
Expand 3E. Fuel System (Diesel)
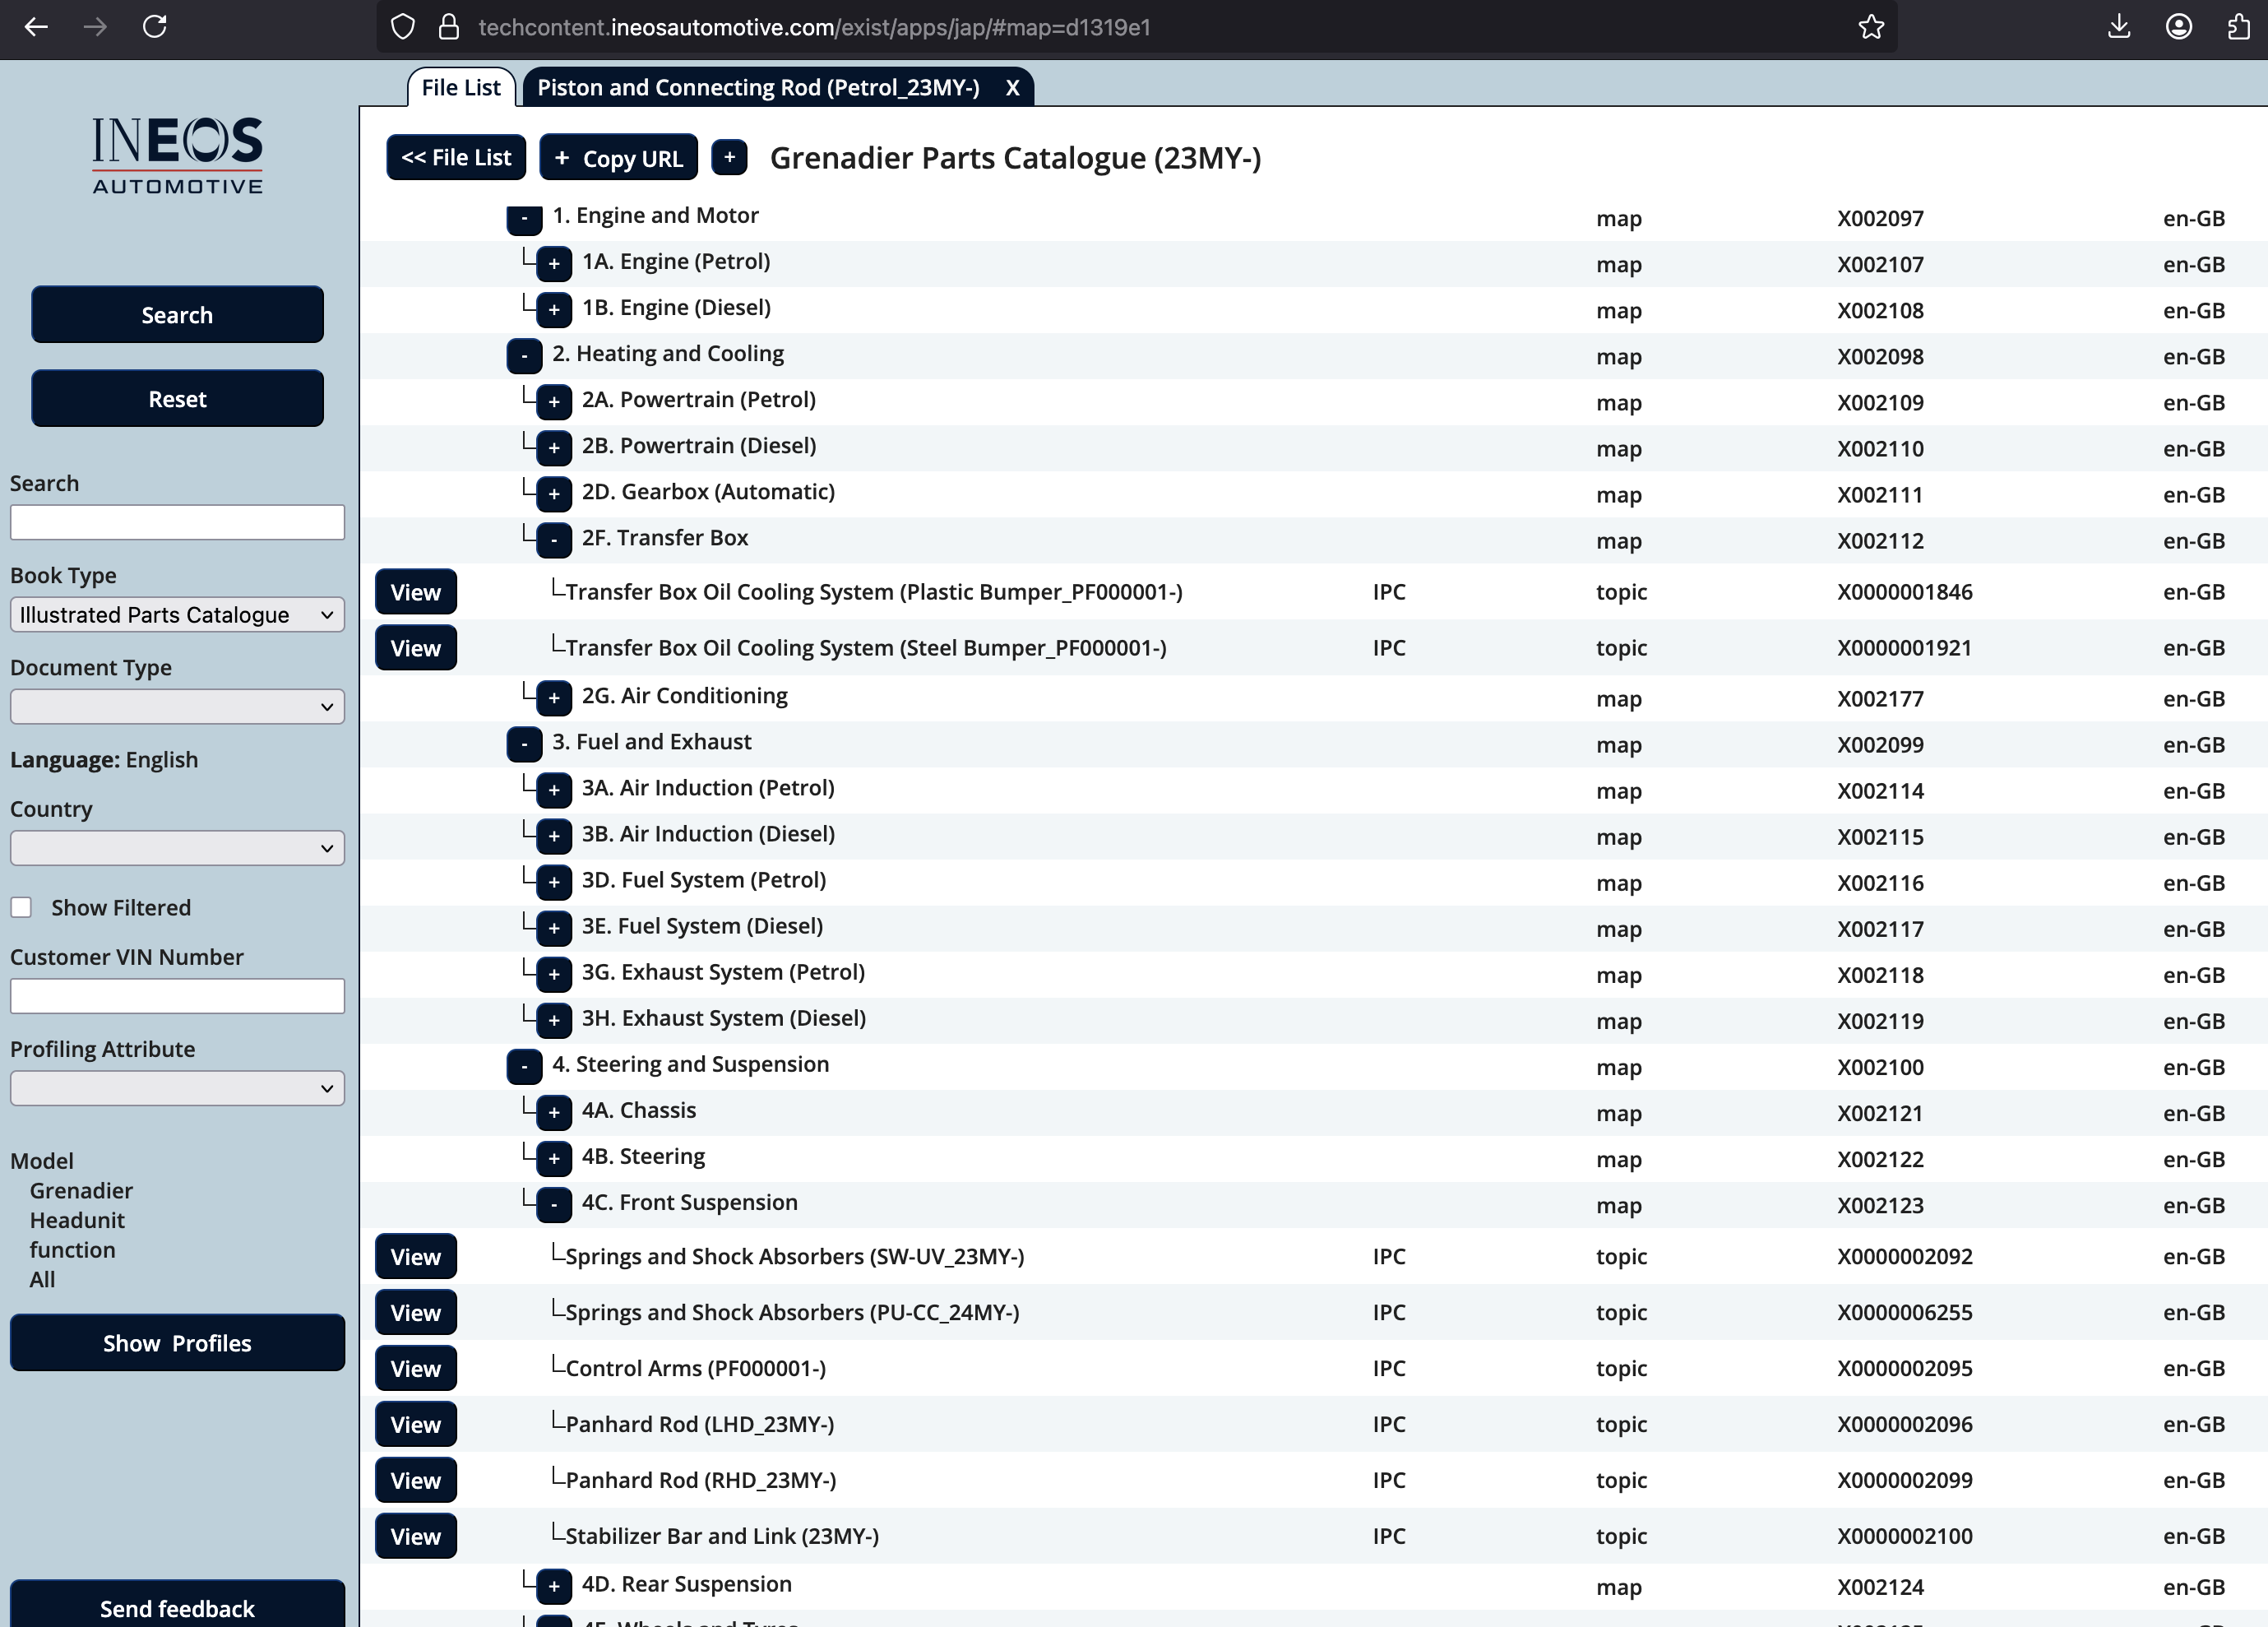click(x=554, y=928)
